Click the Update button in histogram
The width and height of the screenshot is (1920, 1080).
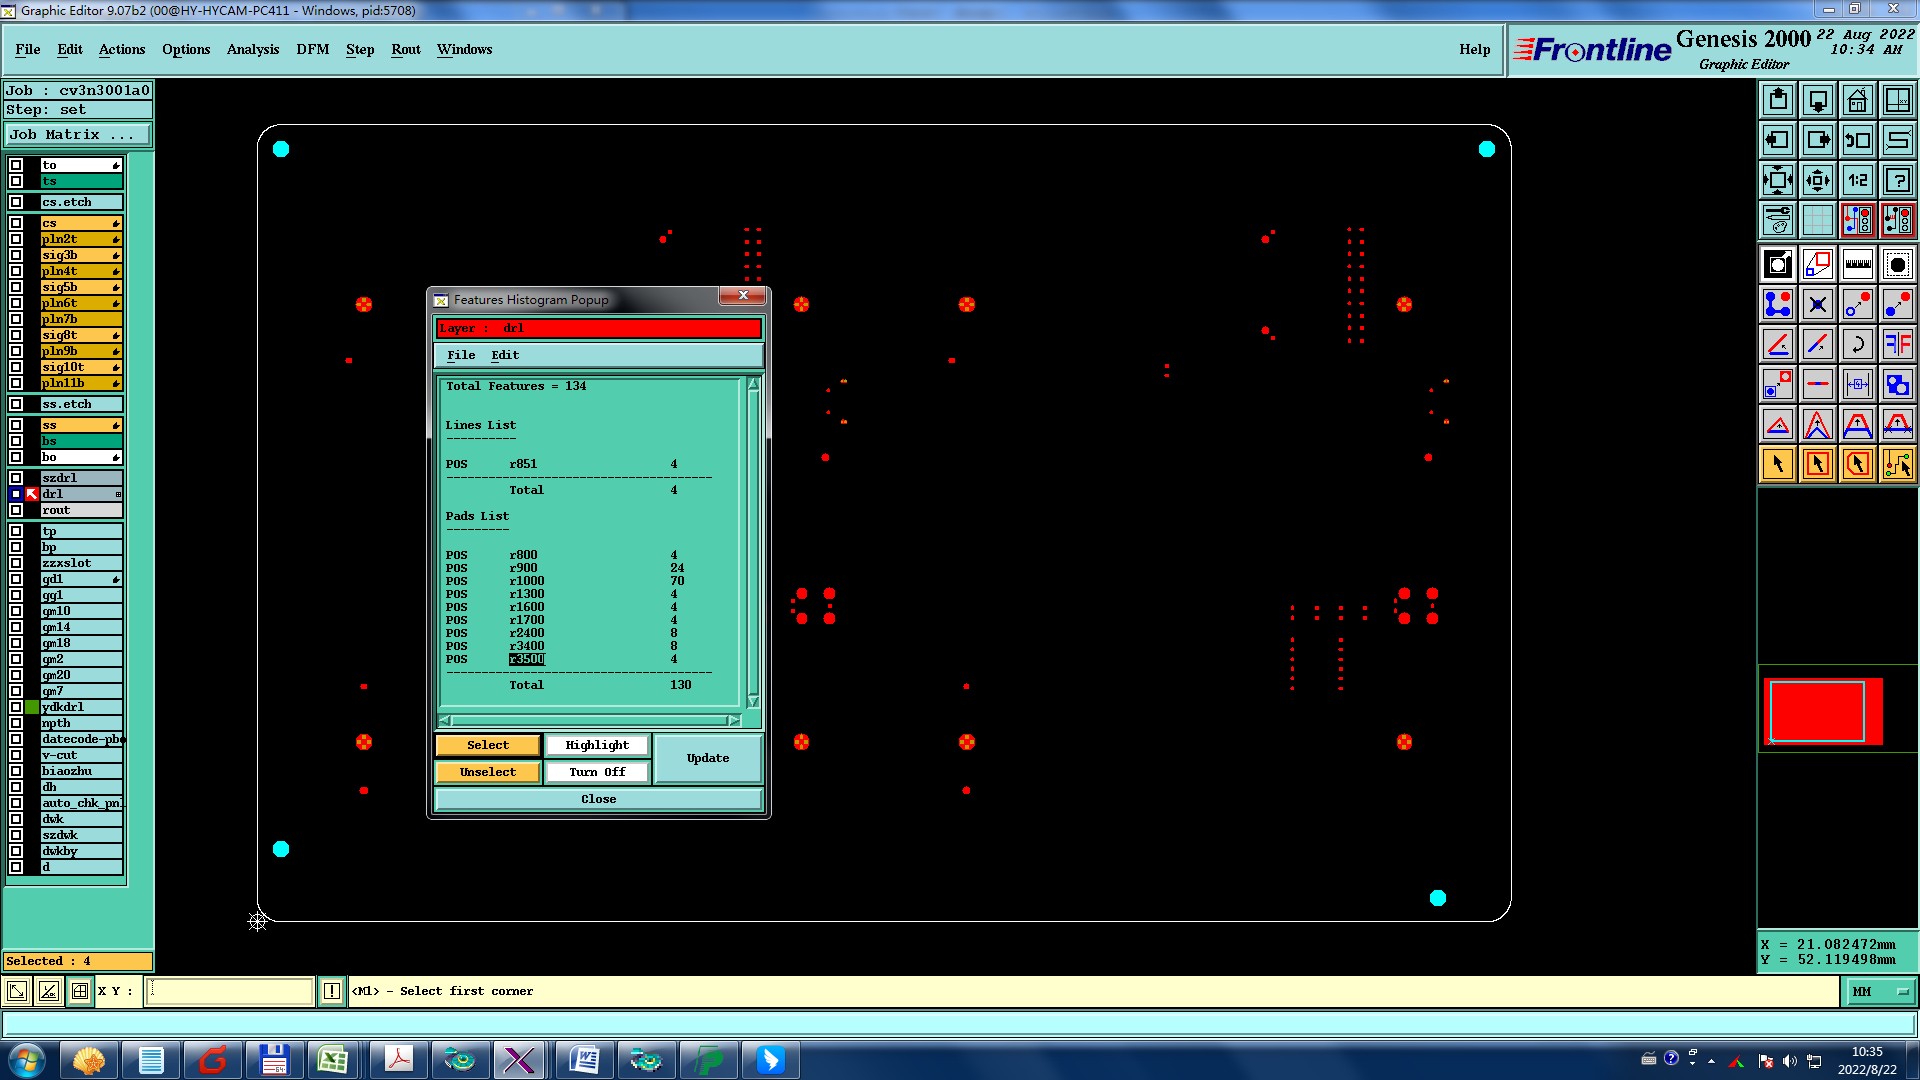[x=707, y=758]
